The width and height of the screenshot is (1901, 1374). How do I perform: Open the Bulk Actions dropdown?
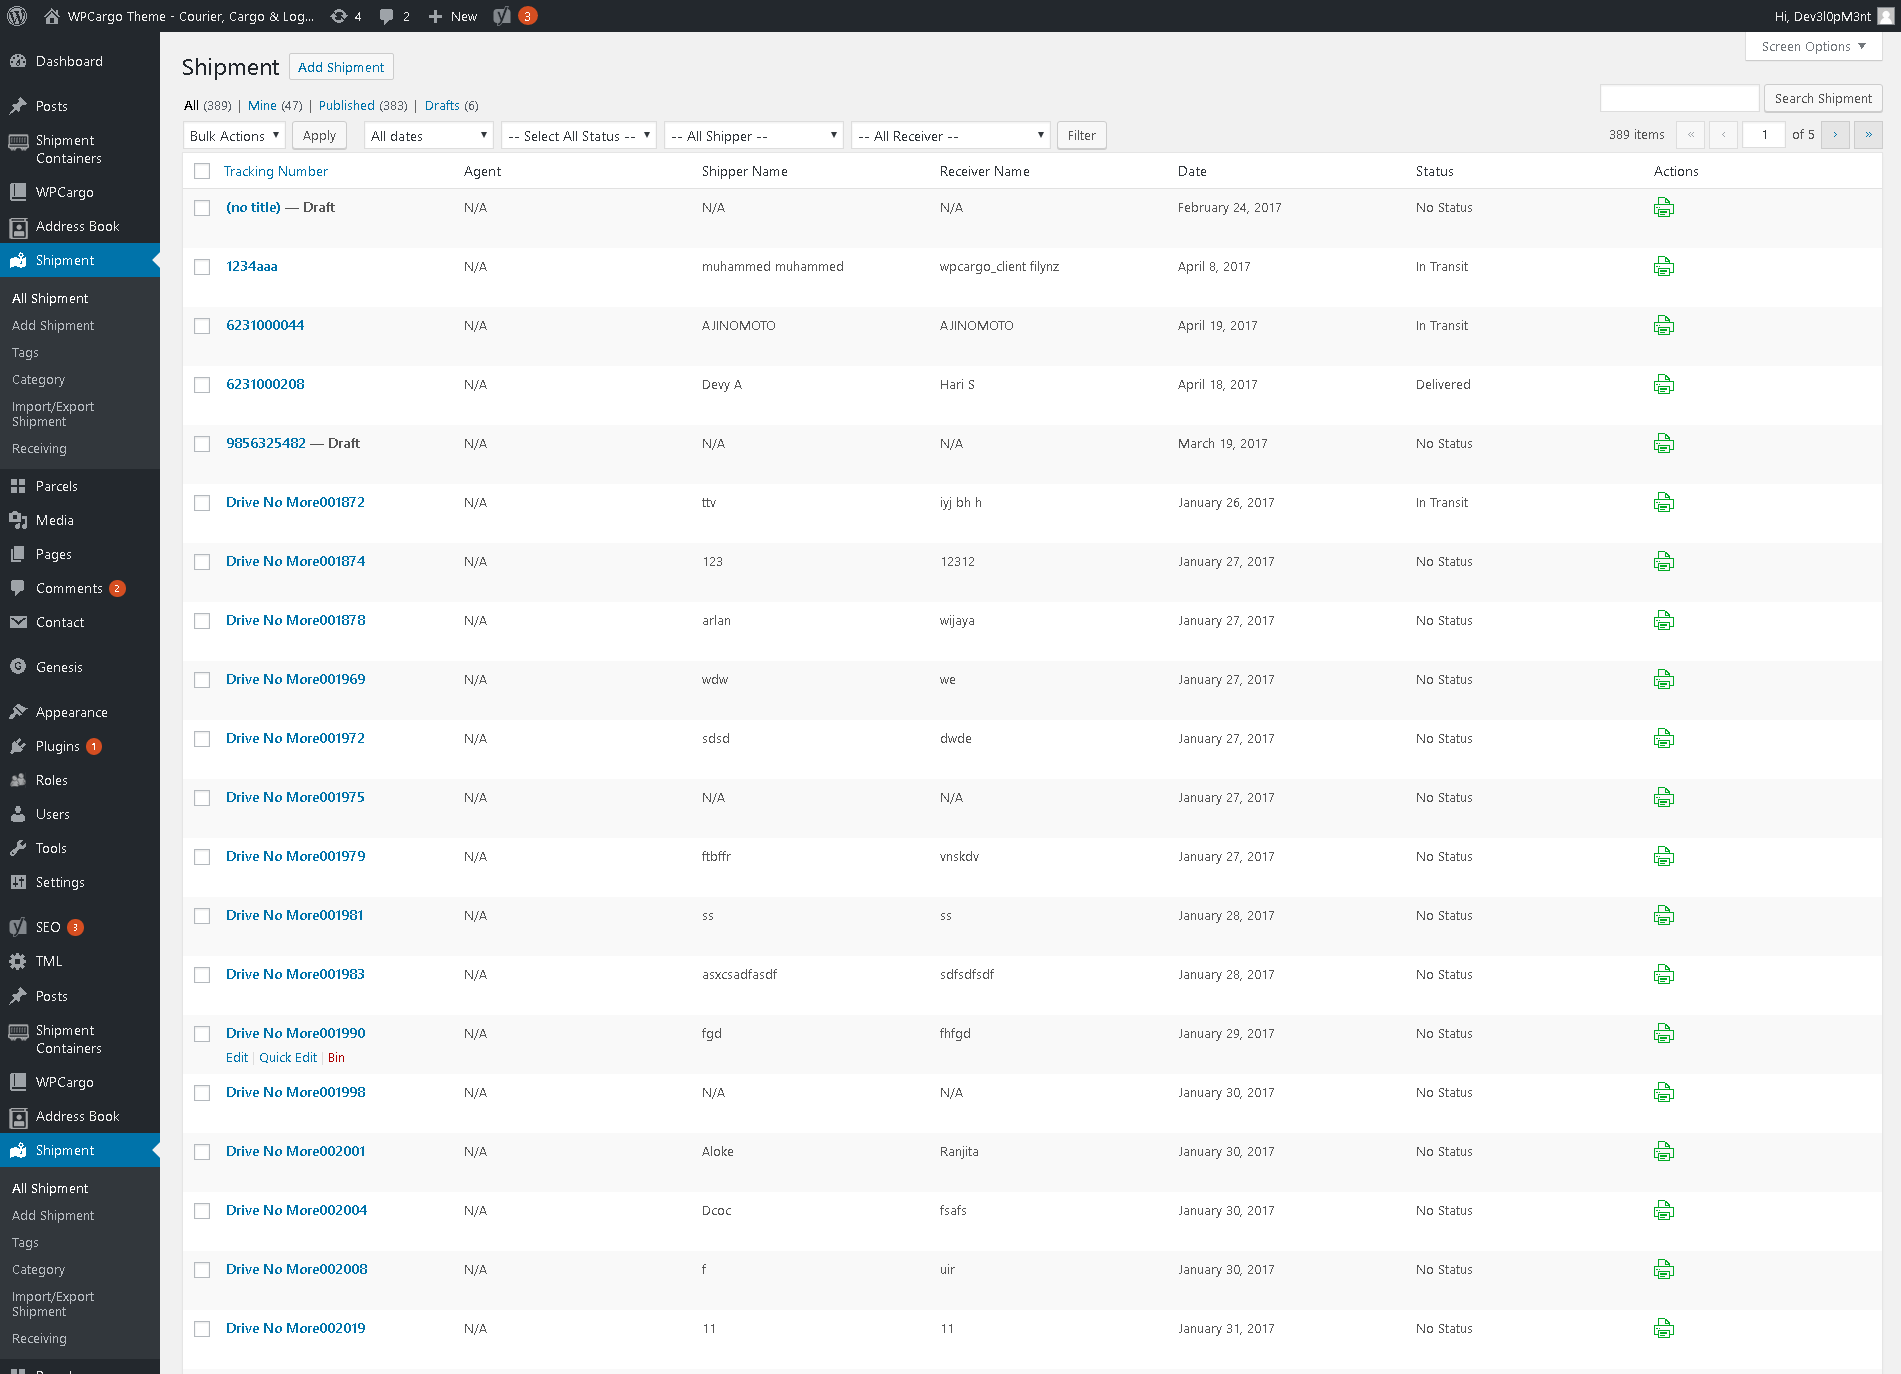coord(235,136)
